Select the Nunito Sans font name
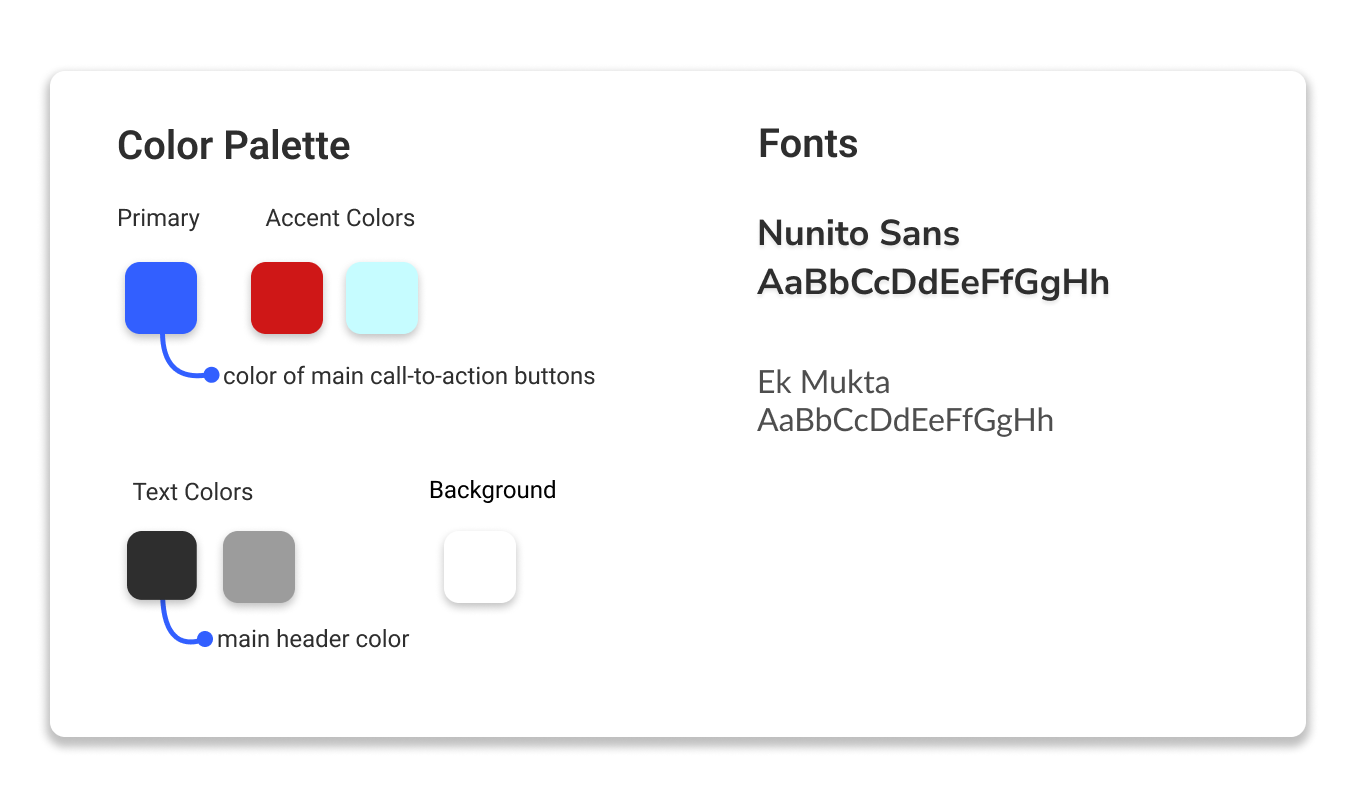 pos(859,234)
